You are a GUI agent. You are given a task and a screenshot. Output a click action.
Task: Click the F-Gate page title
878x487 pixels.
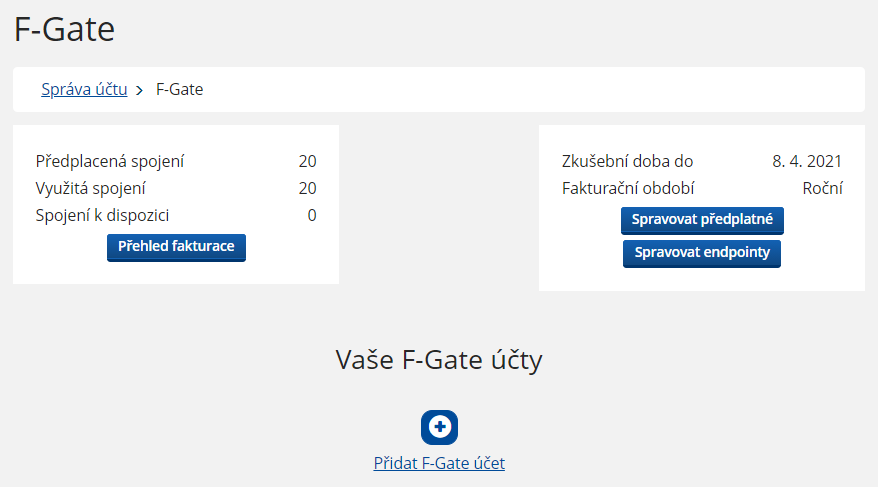click(x=64, y=29)
